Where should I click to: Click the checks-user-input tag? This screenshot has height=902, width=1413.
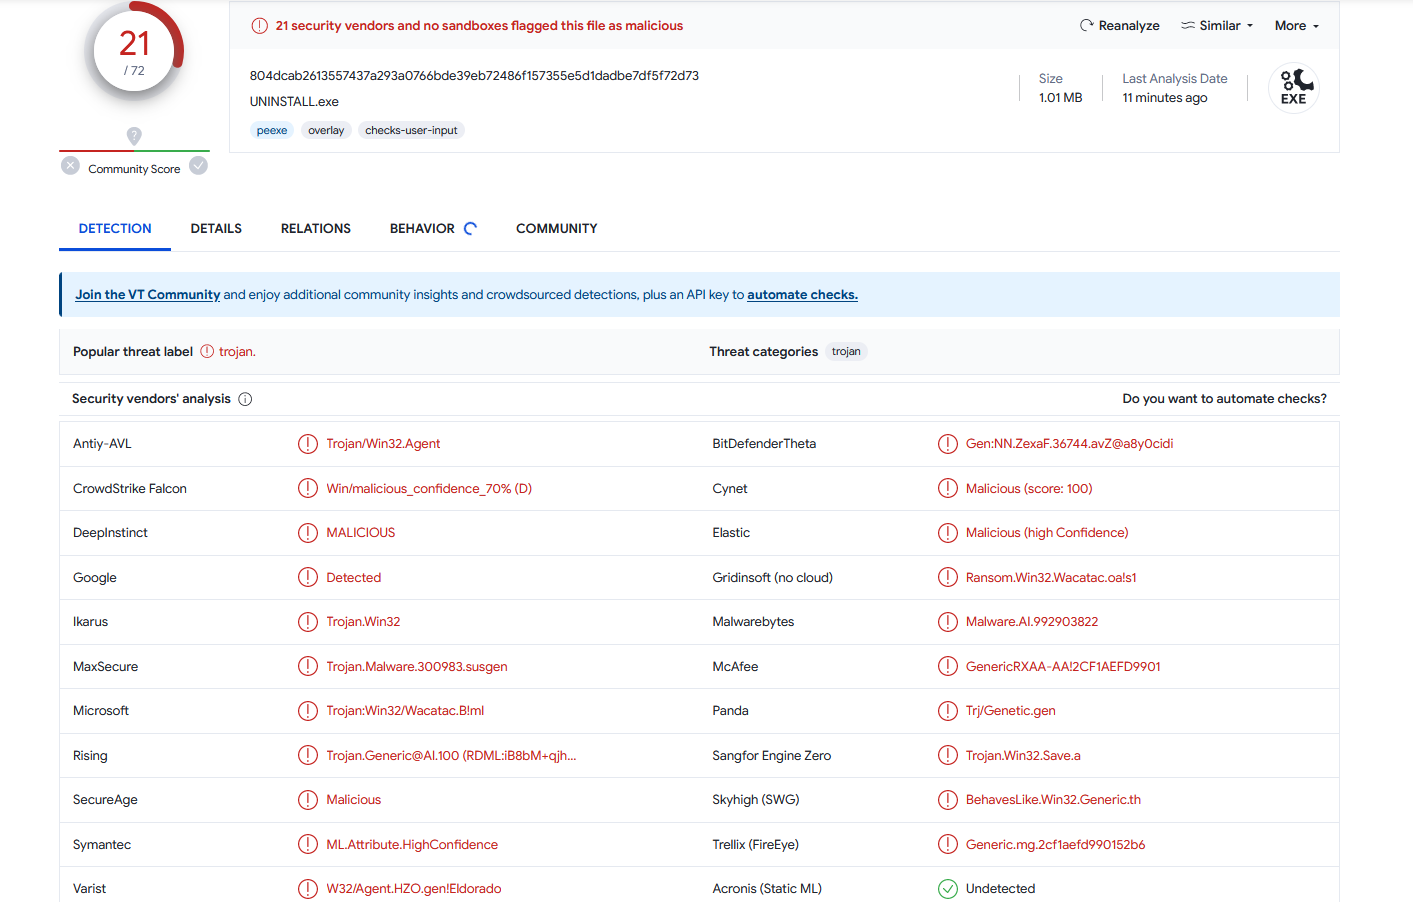click(411, 130)
